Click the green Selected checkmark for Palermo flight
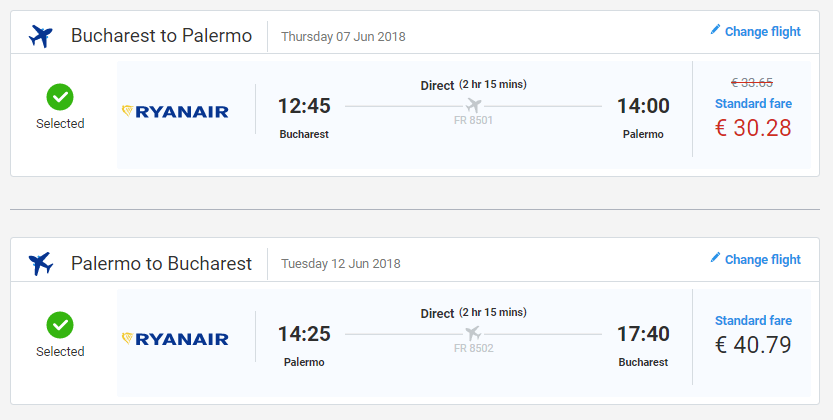833x420 pixels. [x=60, y=325]
